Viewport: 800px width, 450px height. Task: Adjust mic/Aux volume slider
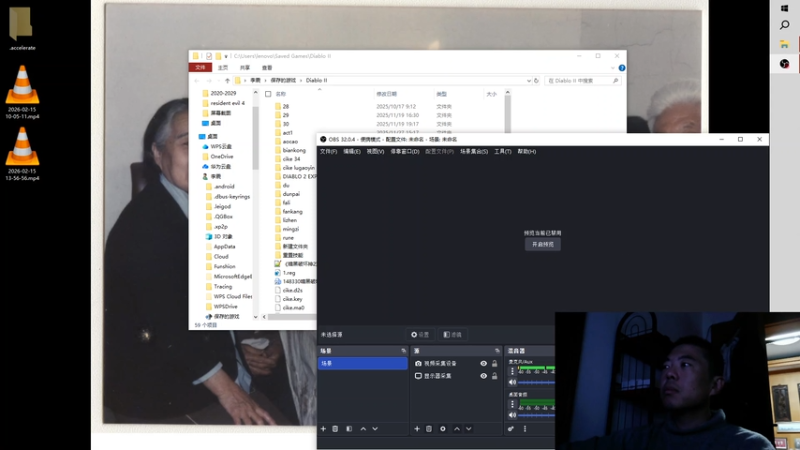pos(536,382)
